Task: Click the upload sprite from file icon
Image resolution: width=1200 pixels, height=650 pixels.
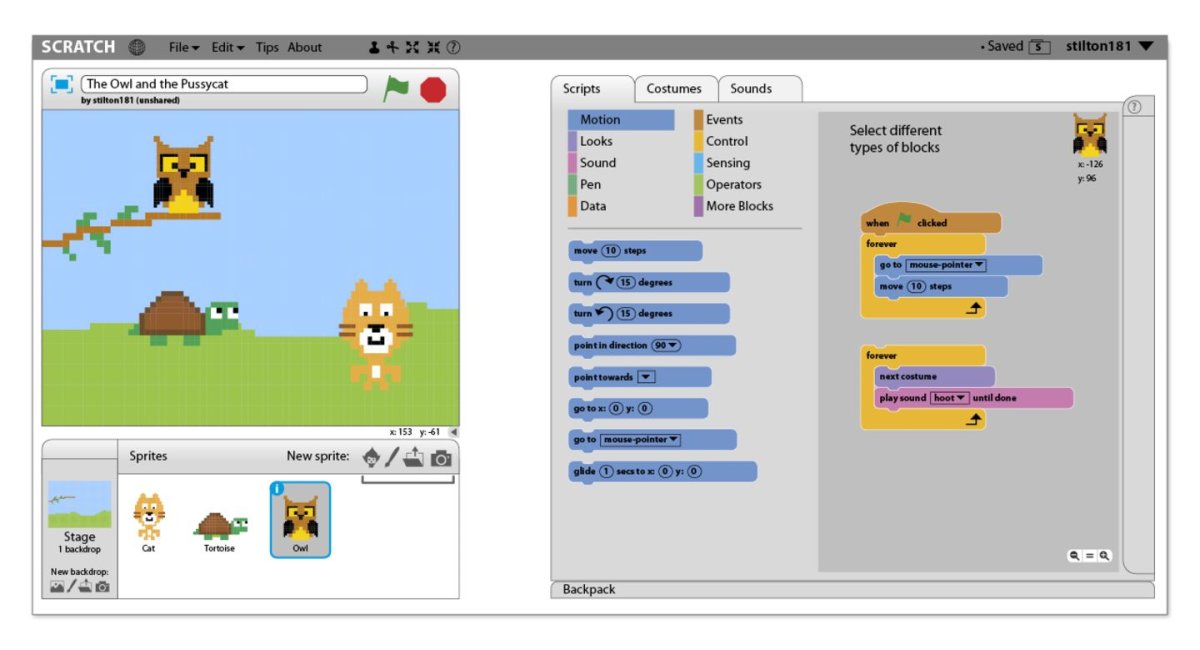Action: click(415, 457)
